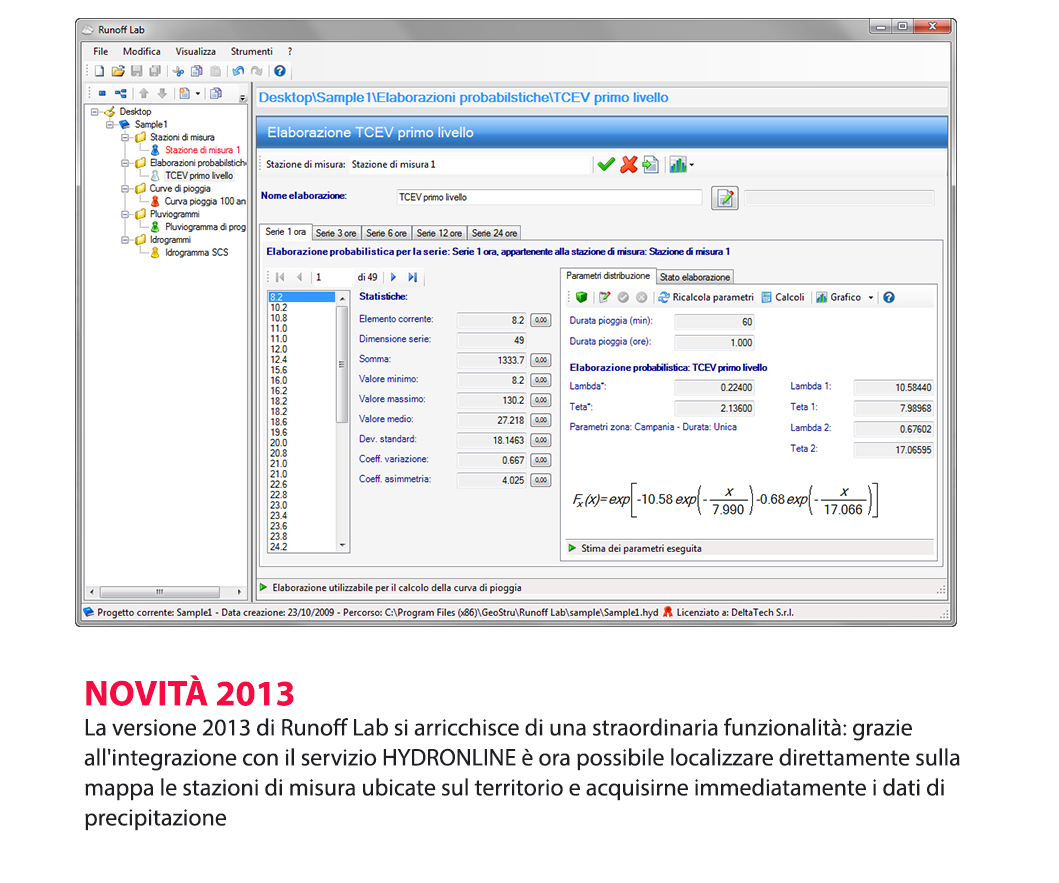Viewport: 1059px width, 883px height.
Task: Switch to the Serie 6 ore tab
Action: click(x=386, y=233)
